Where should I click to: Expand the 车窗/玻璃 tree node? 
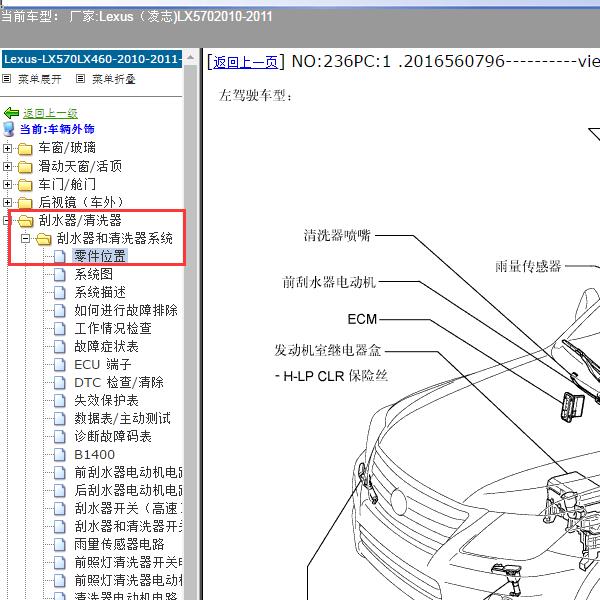(x=7, y=148)
